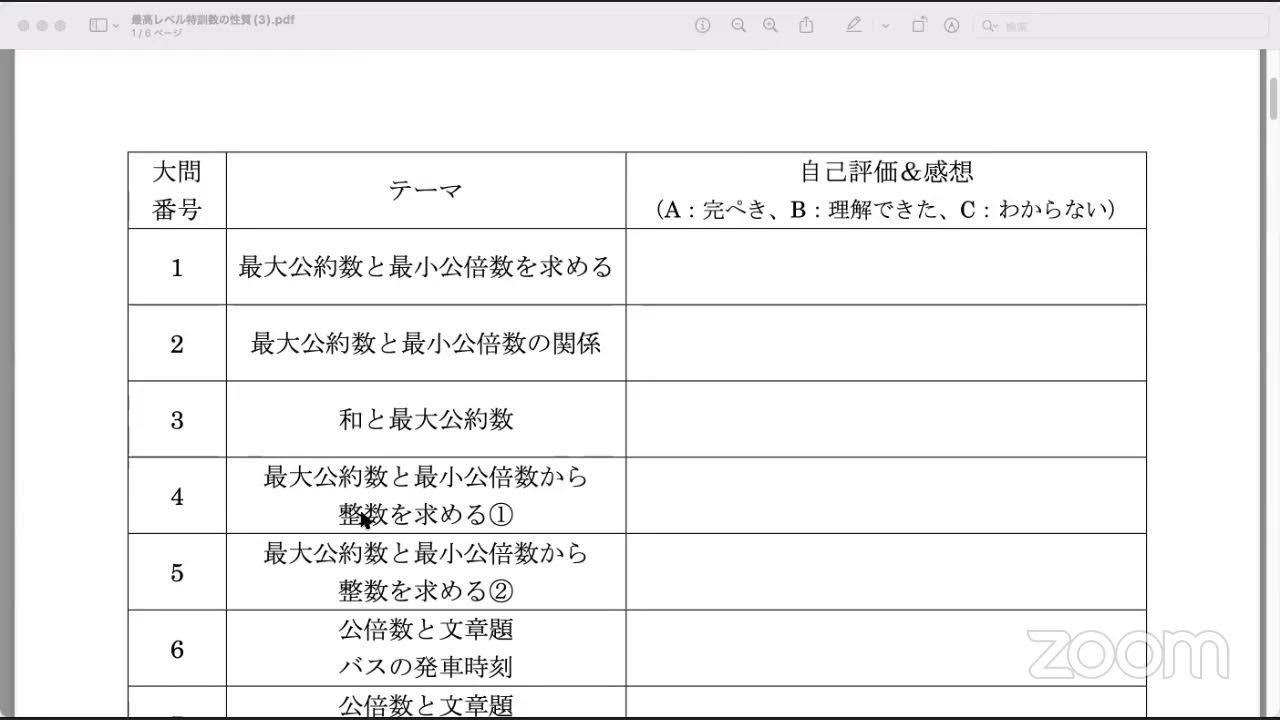Click the green full-screen window button
Image resolution: width=1280 pixels, height=720 pixels.
click(60, 26)
